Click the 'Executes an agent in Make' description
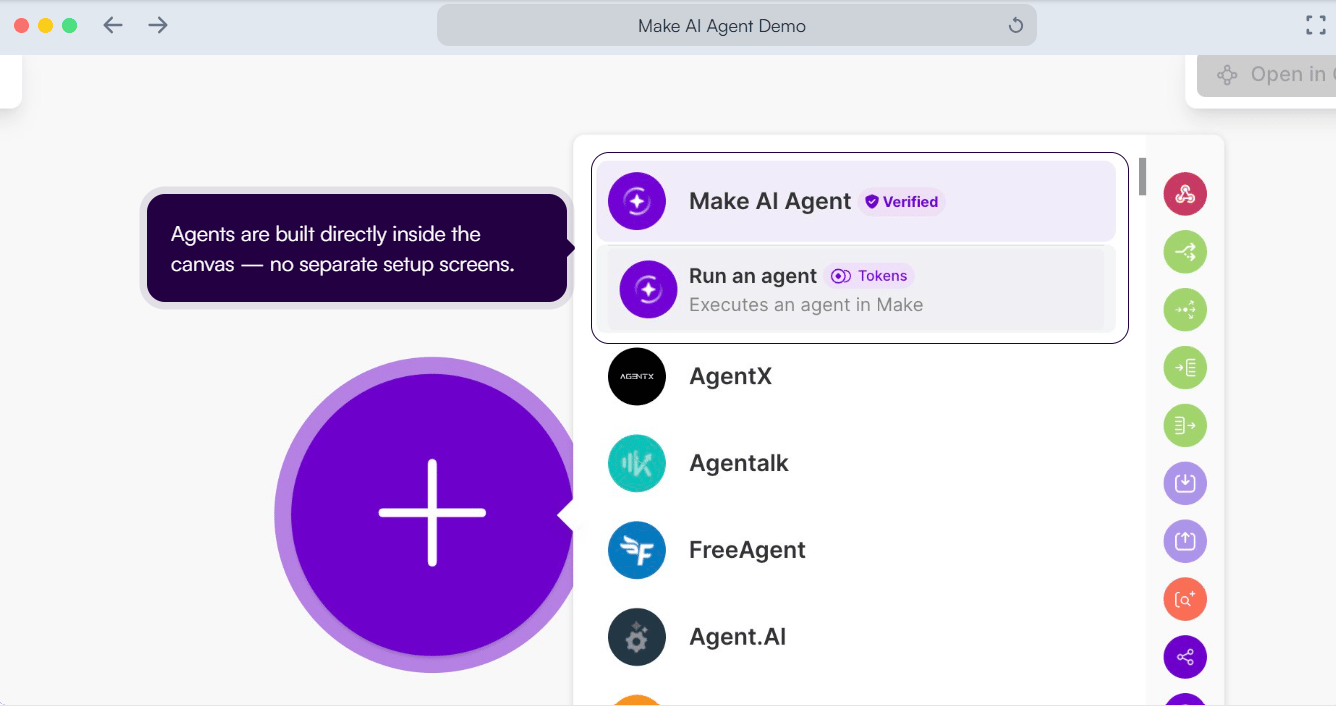The width and height of the screenshot is (1336, 706). click(806, 305)
